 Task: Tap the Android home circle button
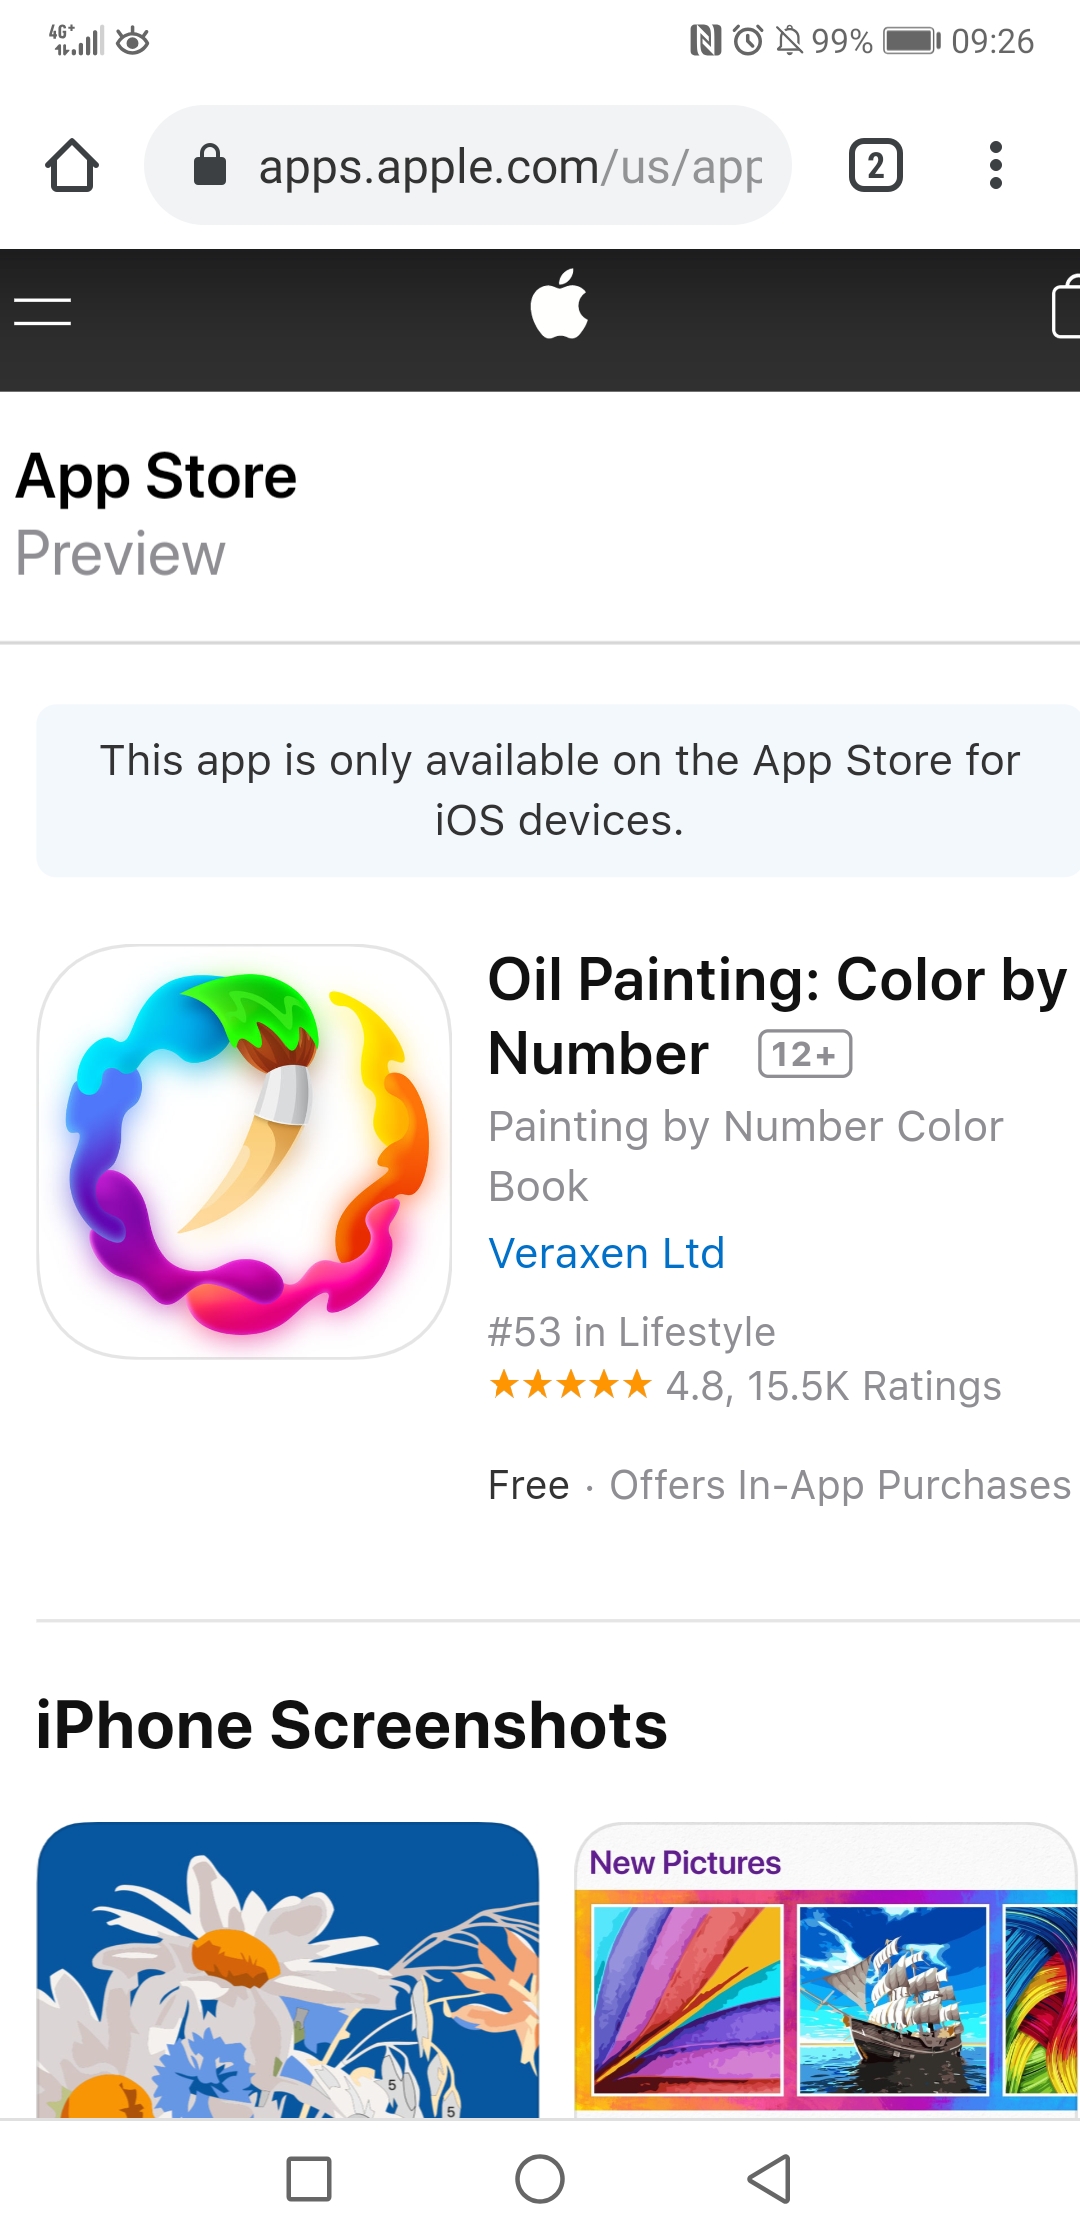(x=540, y=2179)
